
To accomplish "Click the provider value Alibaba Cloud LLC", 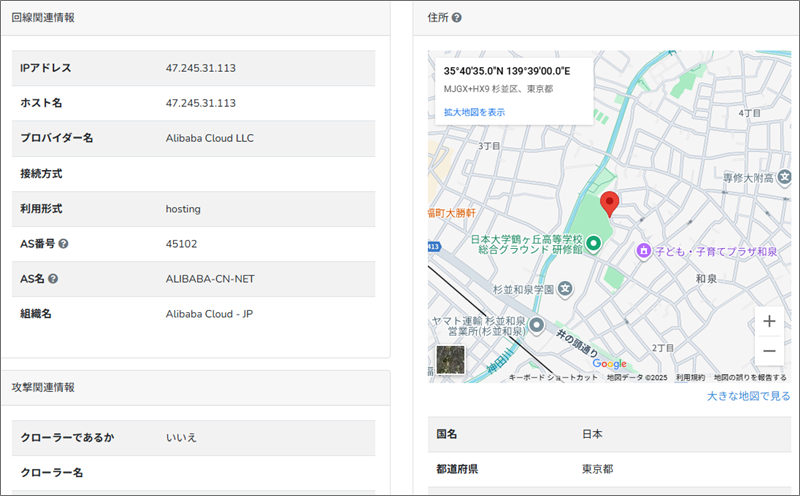I will pyautogui.click(x=210, y=138).
